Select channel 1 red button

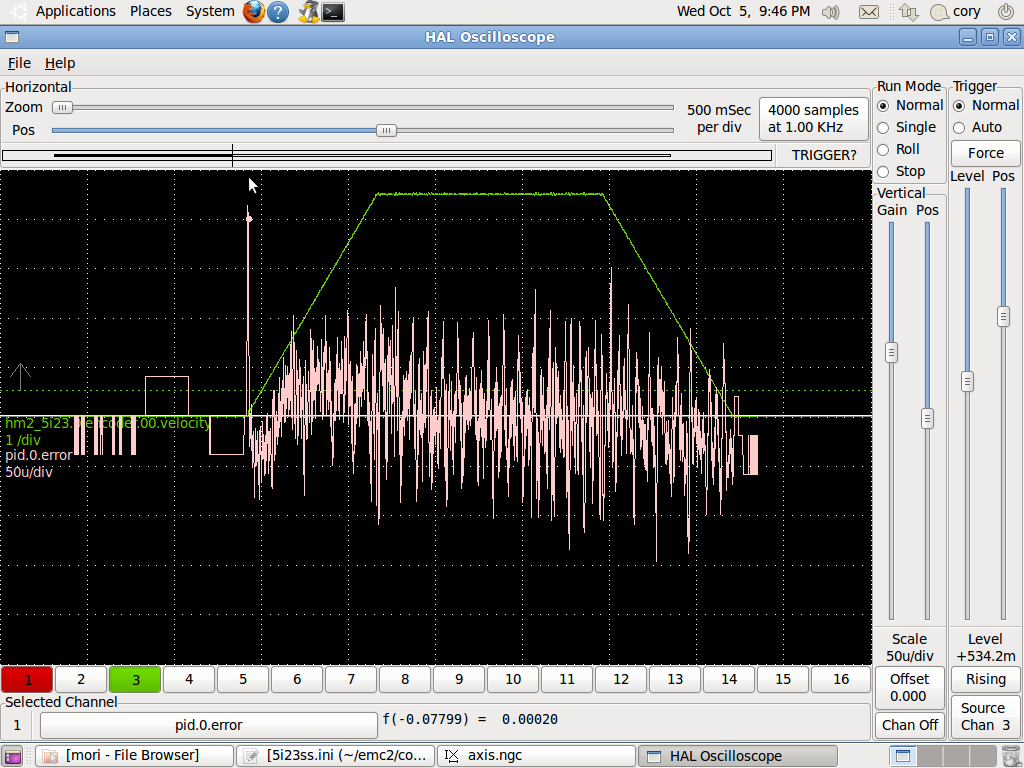pos(27,680)
